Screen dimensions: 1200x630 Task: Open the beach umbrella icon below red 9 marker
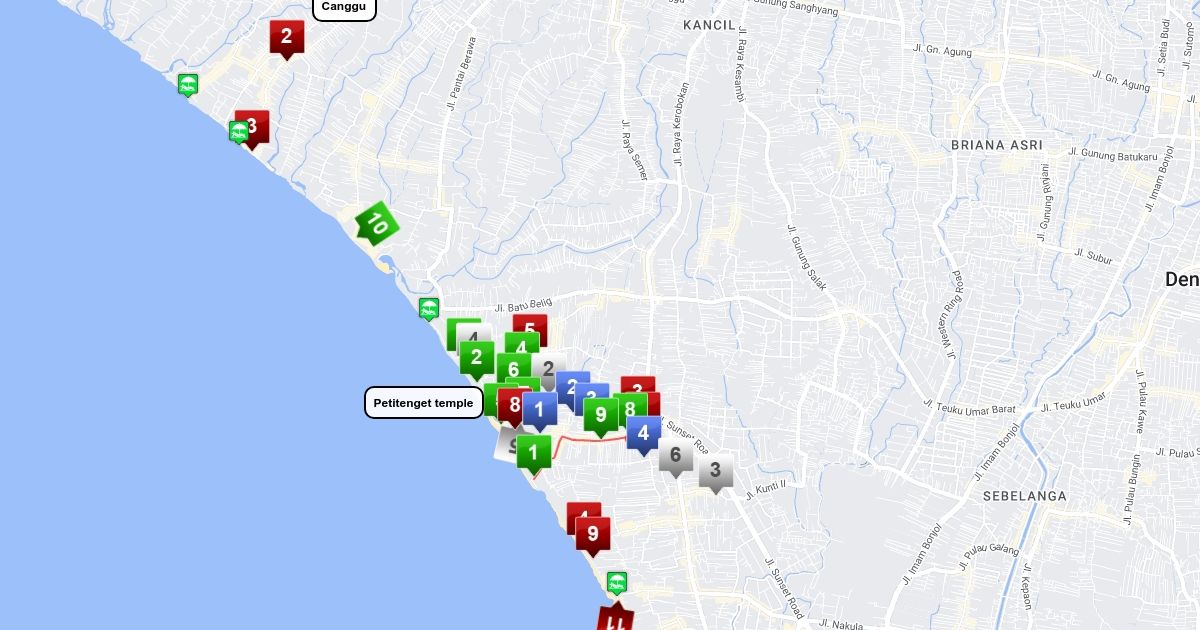coord(617,584)
